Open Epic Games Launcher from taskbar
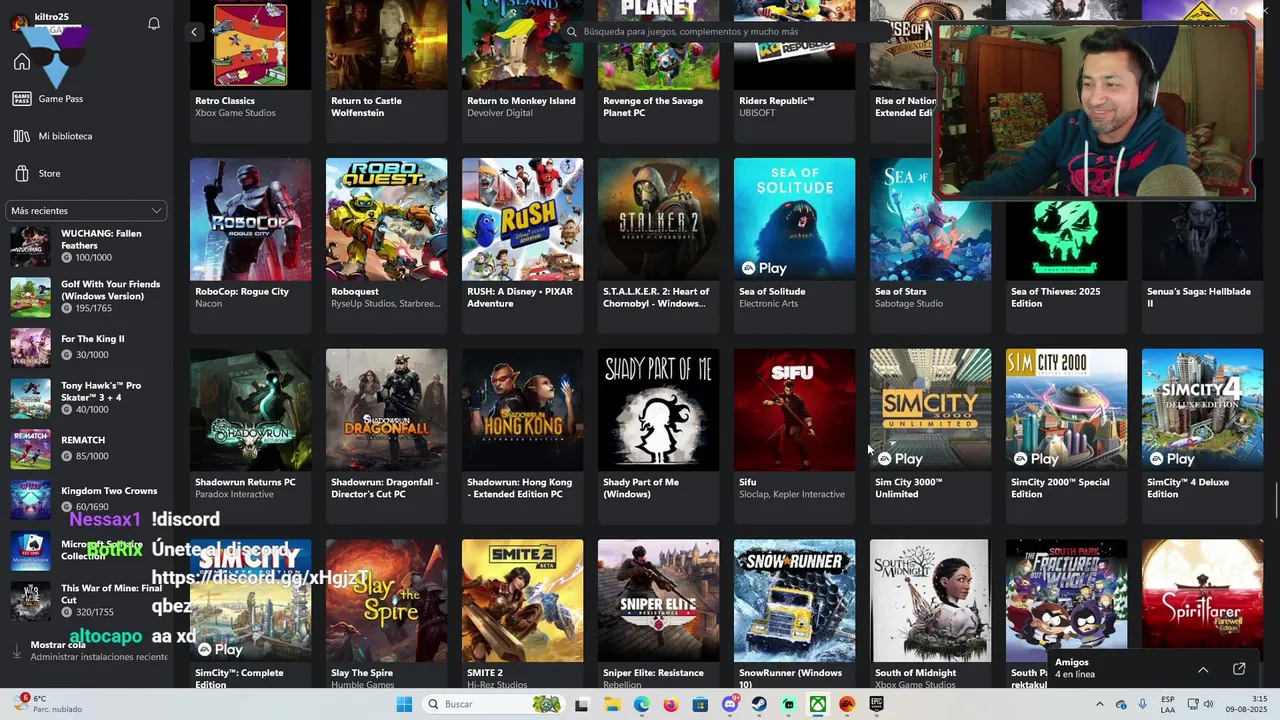This screenshot has height=720, width=1280. click(877, 705)
